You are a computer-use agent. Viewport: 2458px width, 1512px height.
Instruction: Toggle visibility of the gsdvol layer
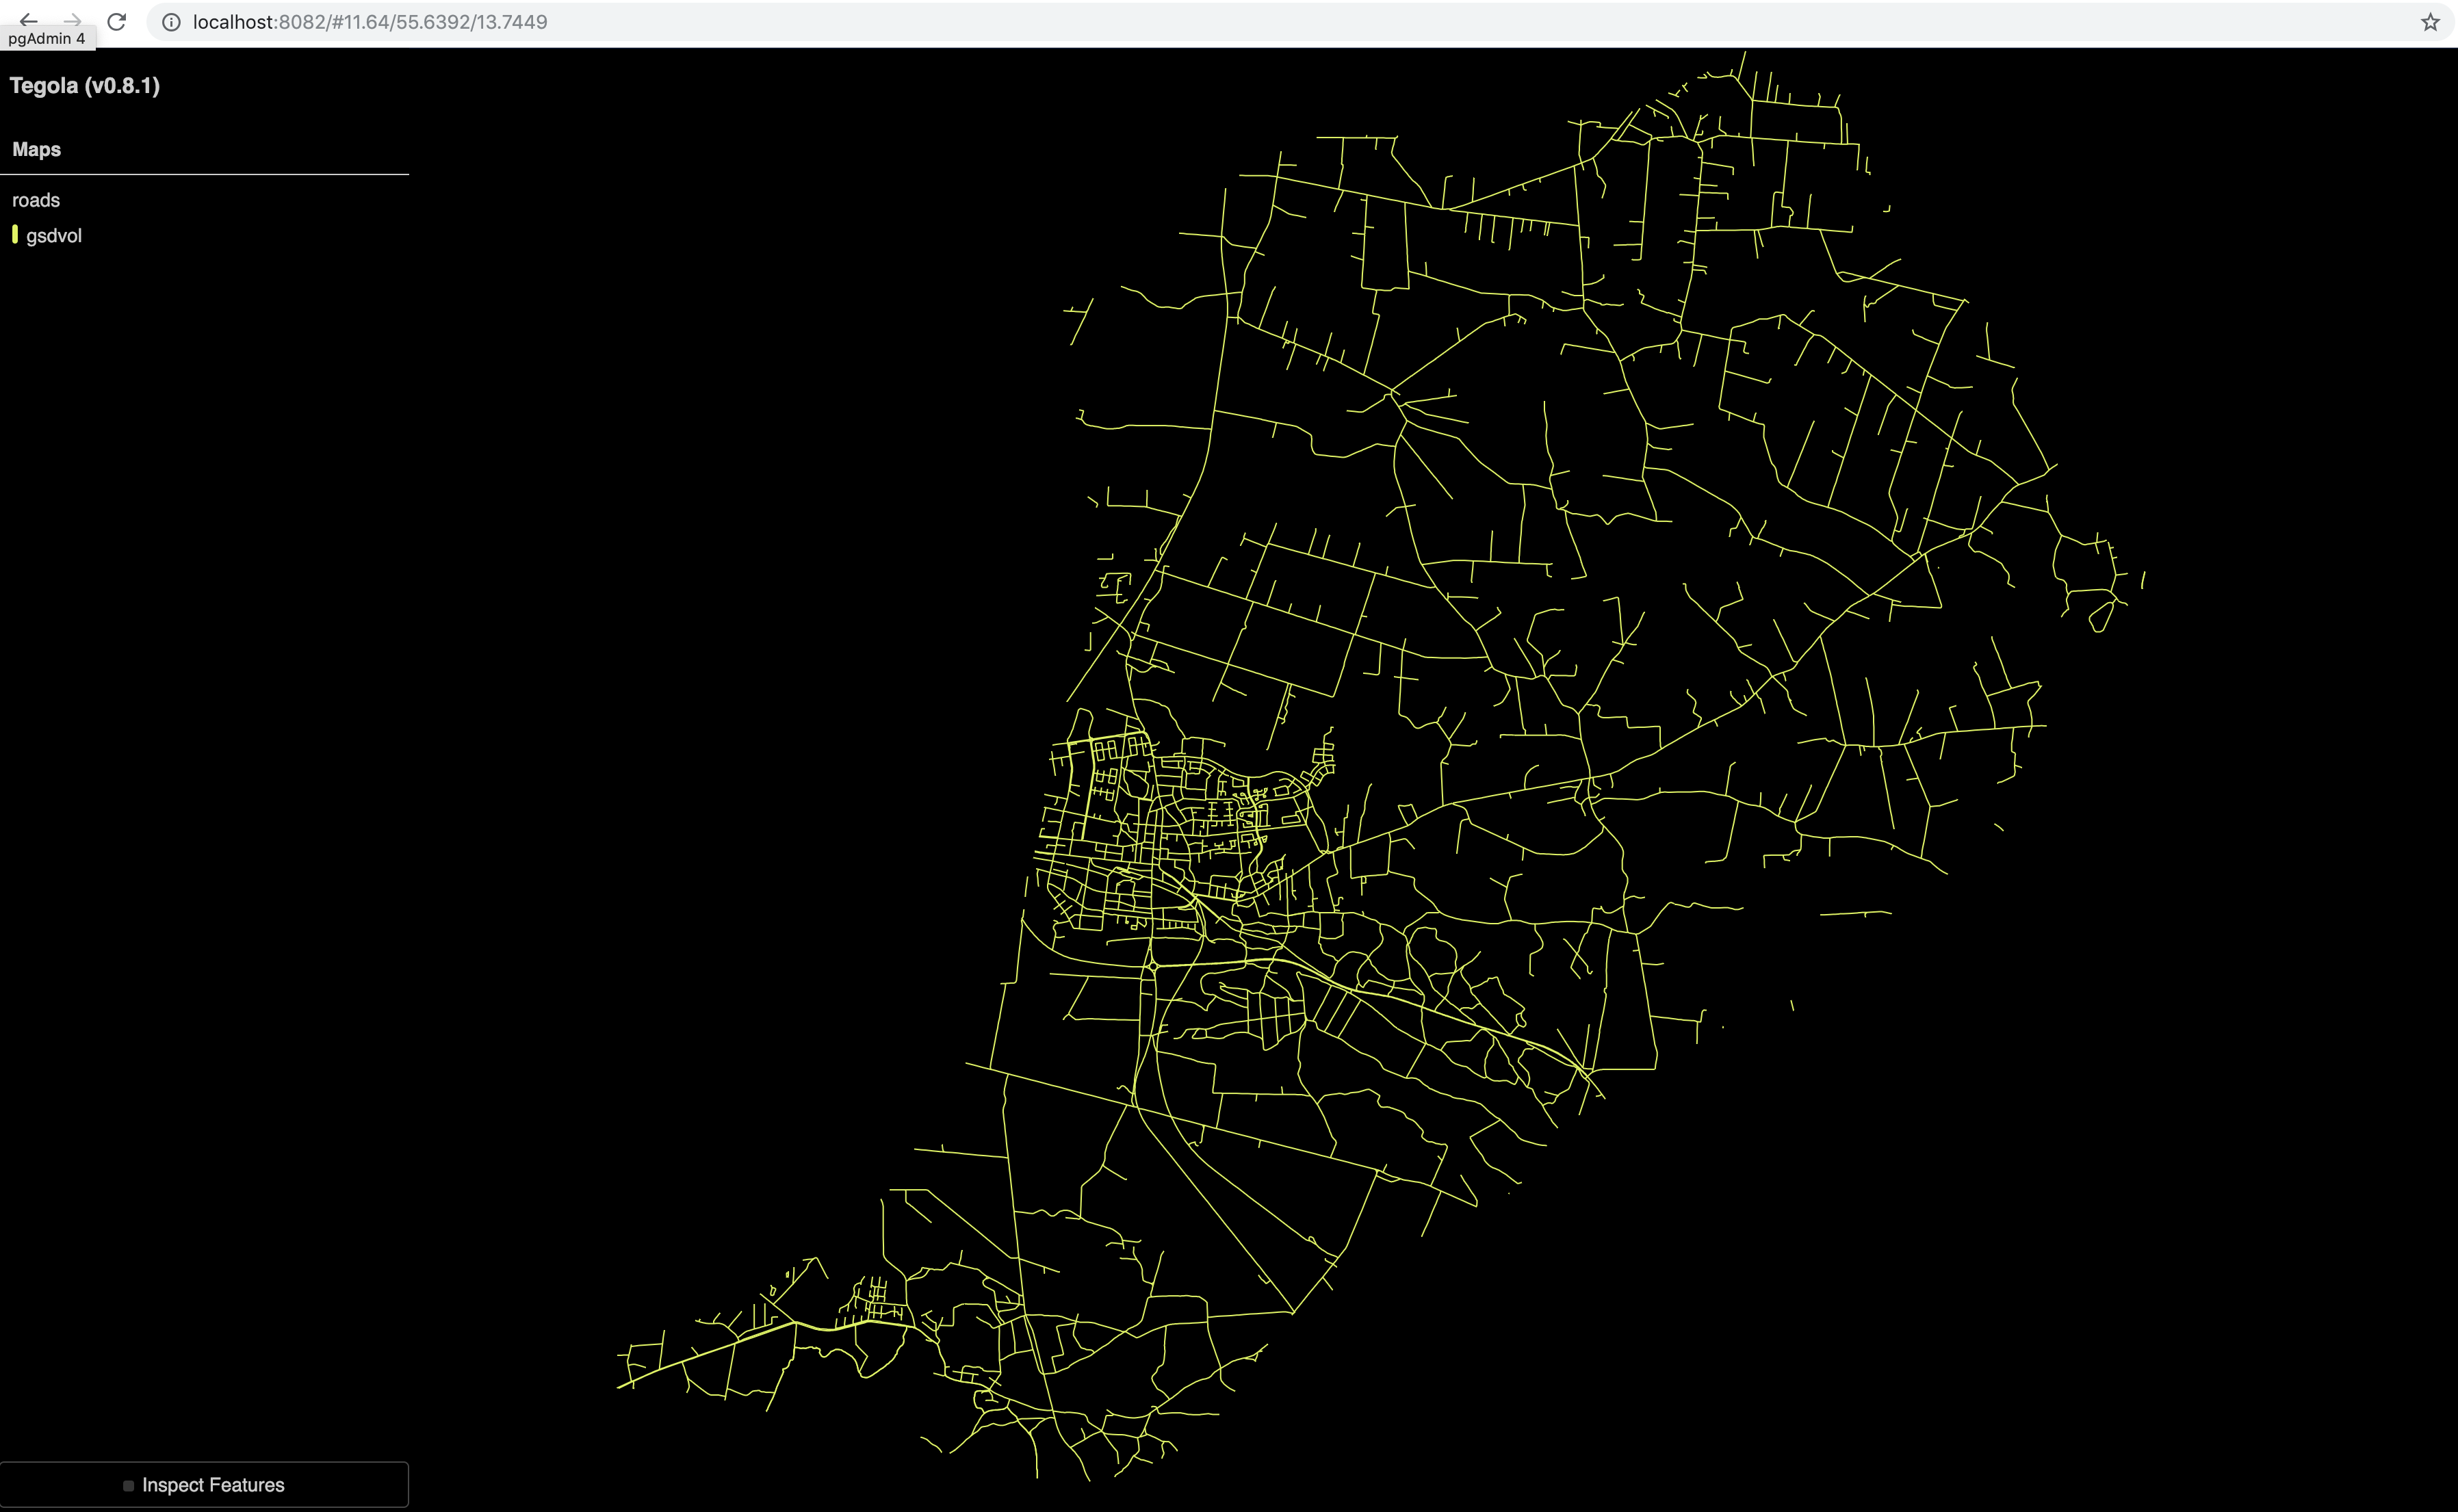[x=54, y=235]
